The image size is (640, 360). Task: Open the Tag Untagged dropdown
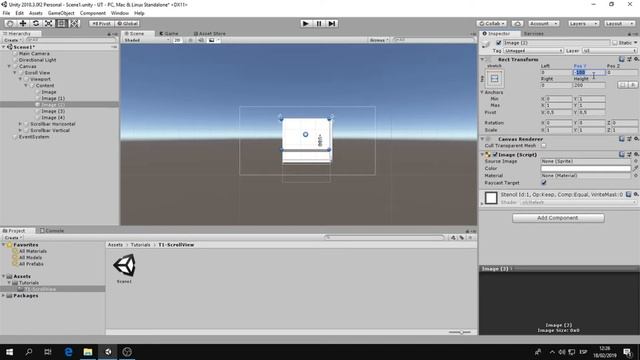(533, 51)
